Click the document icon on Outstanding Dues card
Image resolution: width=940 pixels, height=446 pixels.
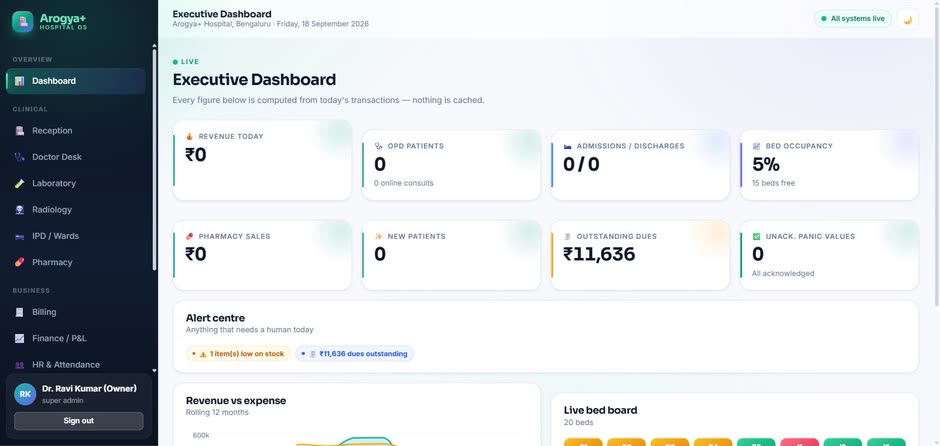coord(568,237)
